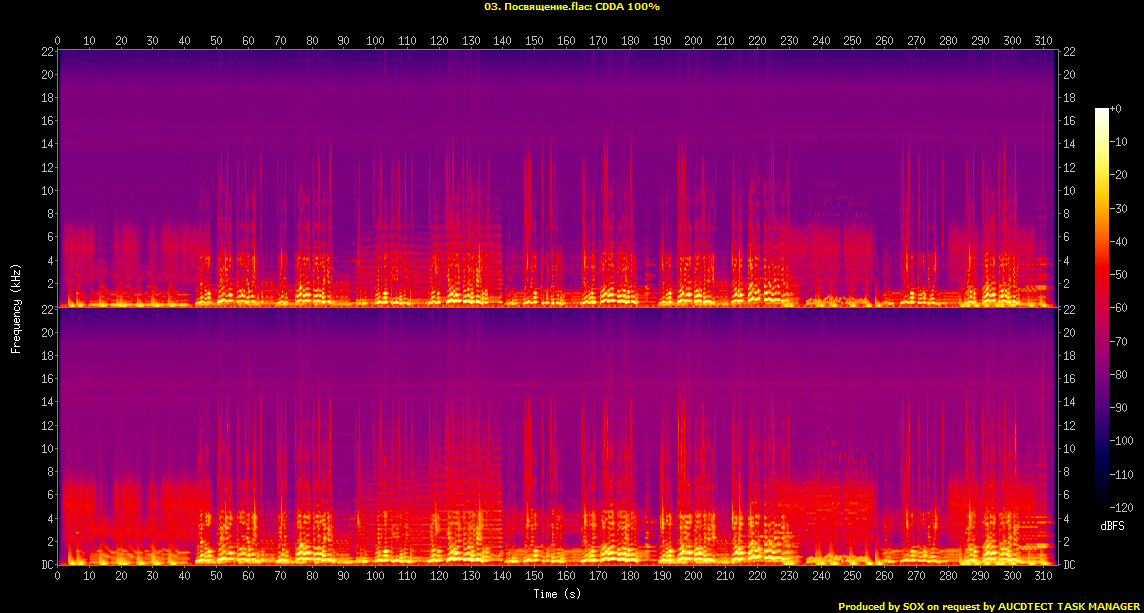The image size is (1144, 613).
Task: Select the 200 second tick on the bottom time axis
Action: pos(693,577)
